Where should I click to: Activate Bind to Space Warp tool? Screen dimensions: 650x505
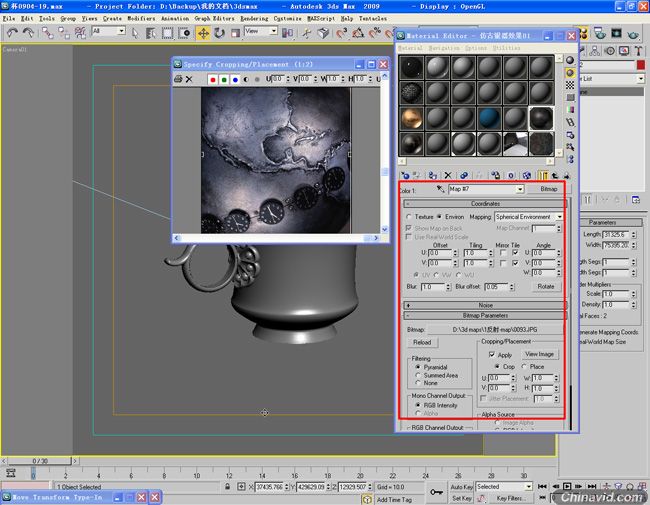pyautogui.click(x=80, y=33)
